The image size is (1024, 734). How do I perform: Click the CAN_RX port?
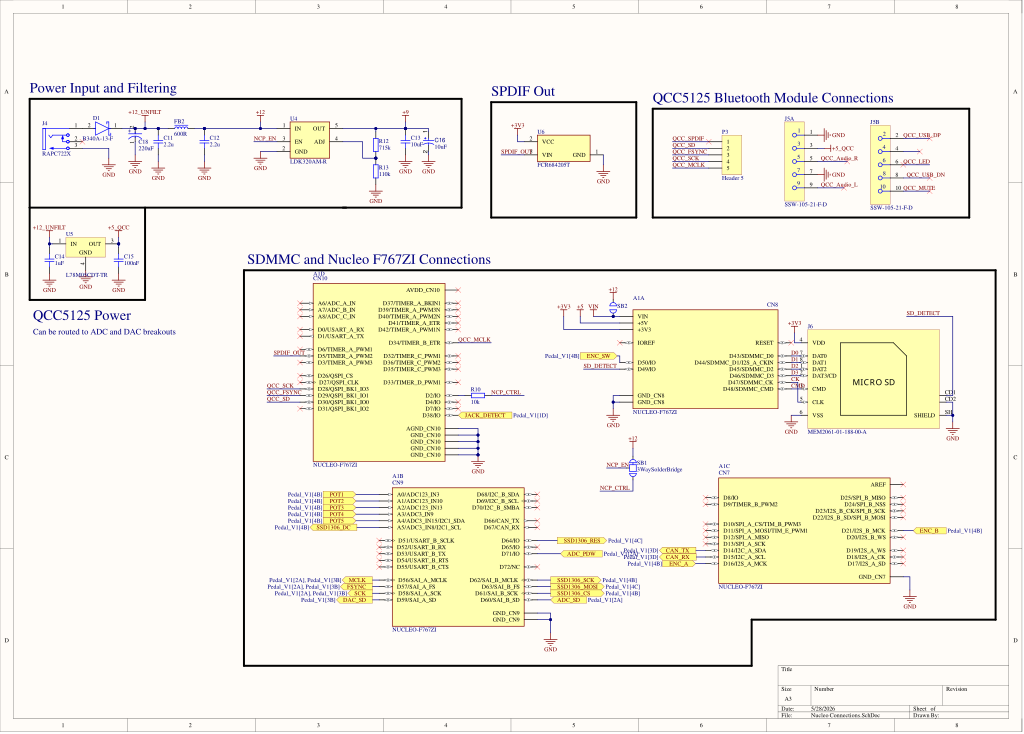(678, 557)
